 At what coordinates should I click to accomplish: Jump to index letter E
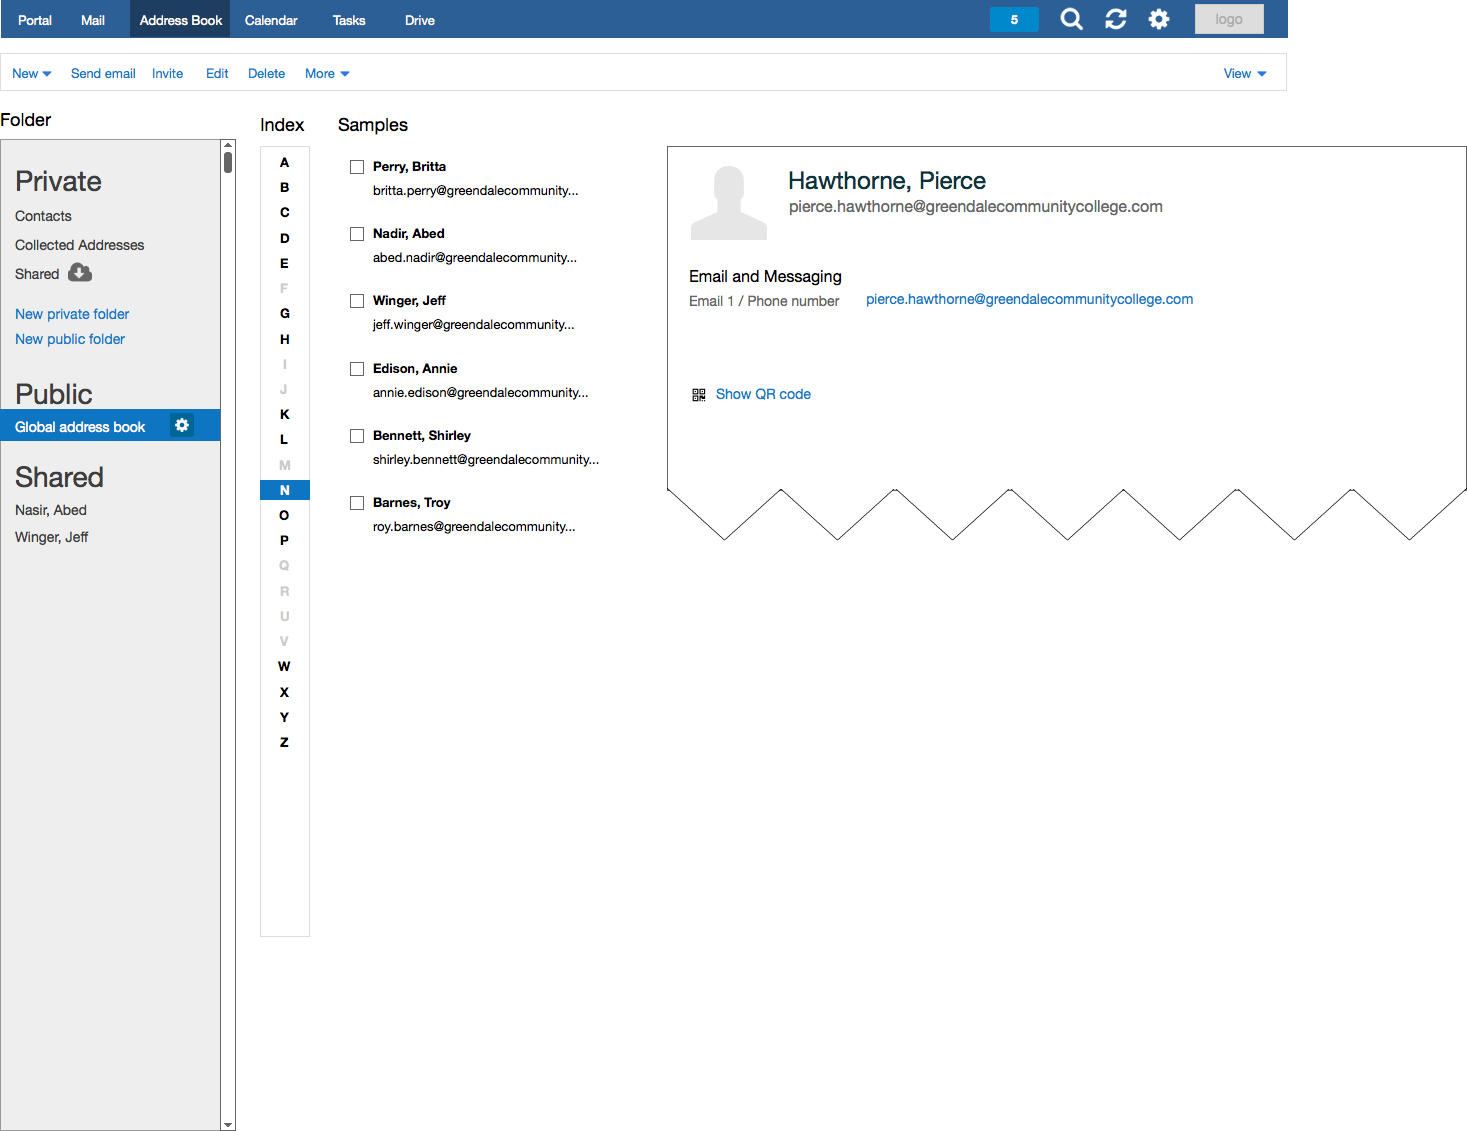[x=284, y=263]
